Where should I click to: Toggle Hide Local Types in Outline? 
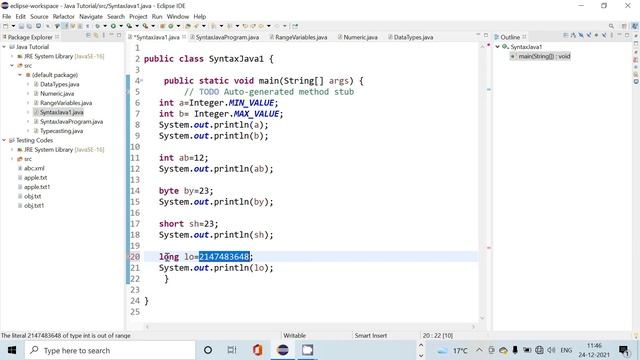604,36
